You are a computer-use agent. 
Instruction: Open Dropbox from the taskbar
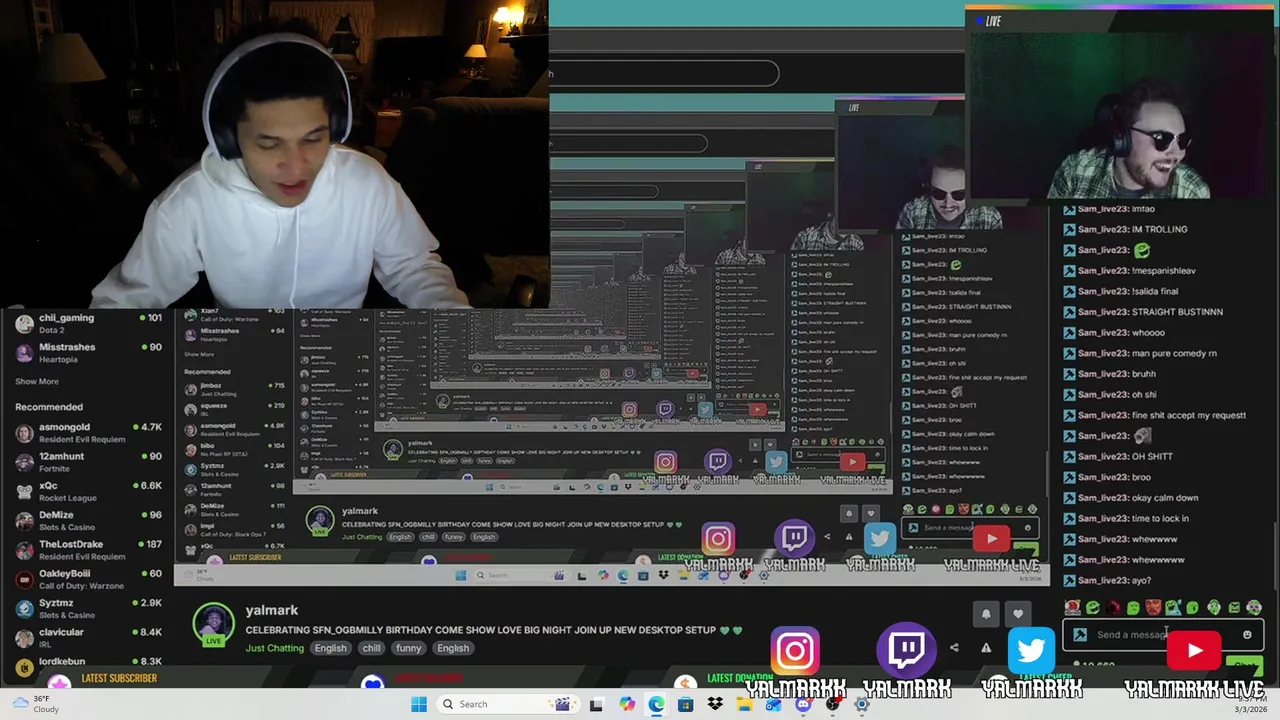click(715, 704)
